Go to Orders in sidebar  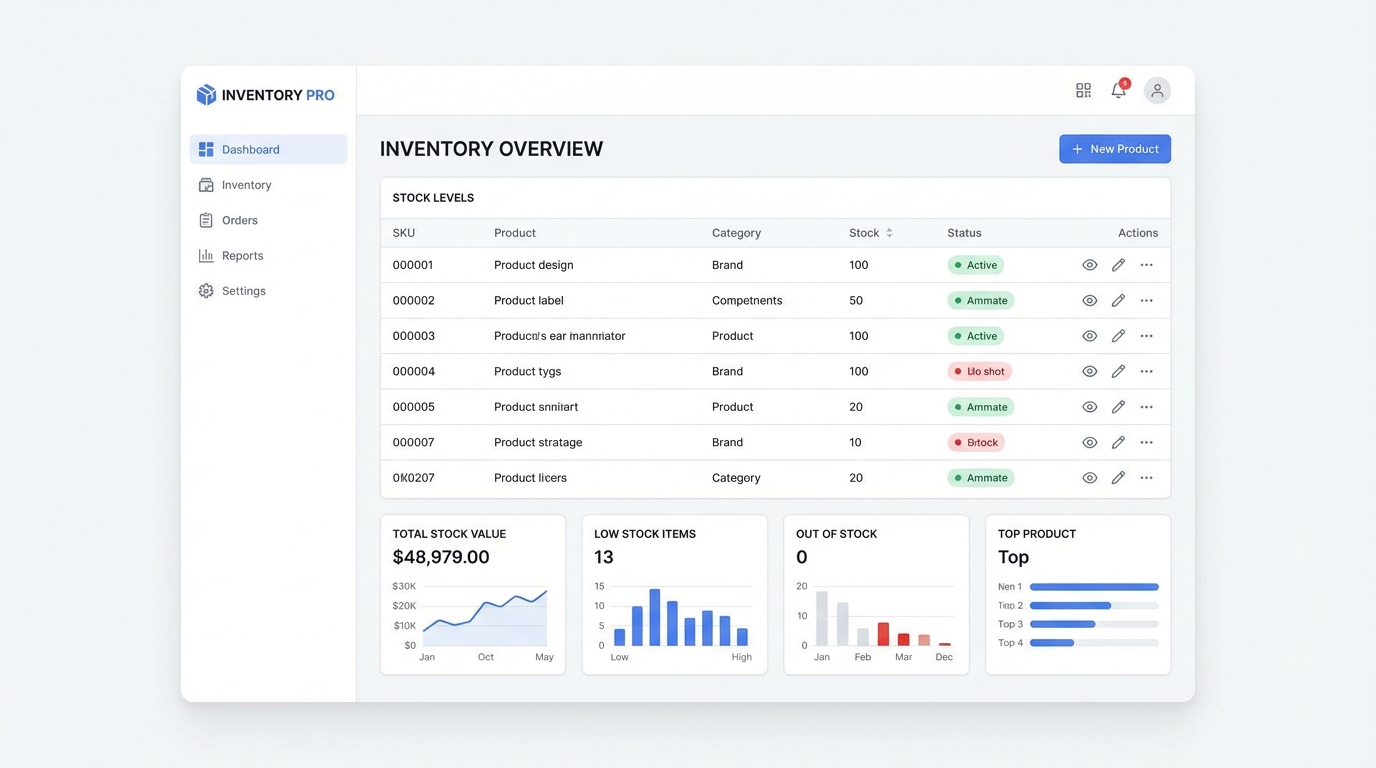(x=239, y=220)
